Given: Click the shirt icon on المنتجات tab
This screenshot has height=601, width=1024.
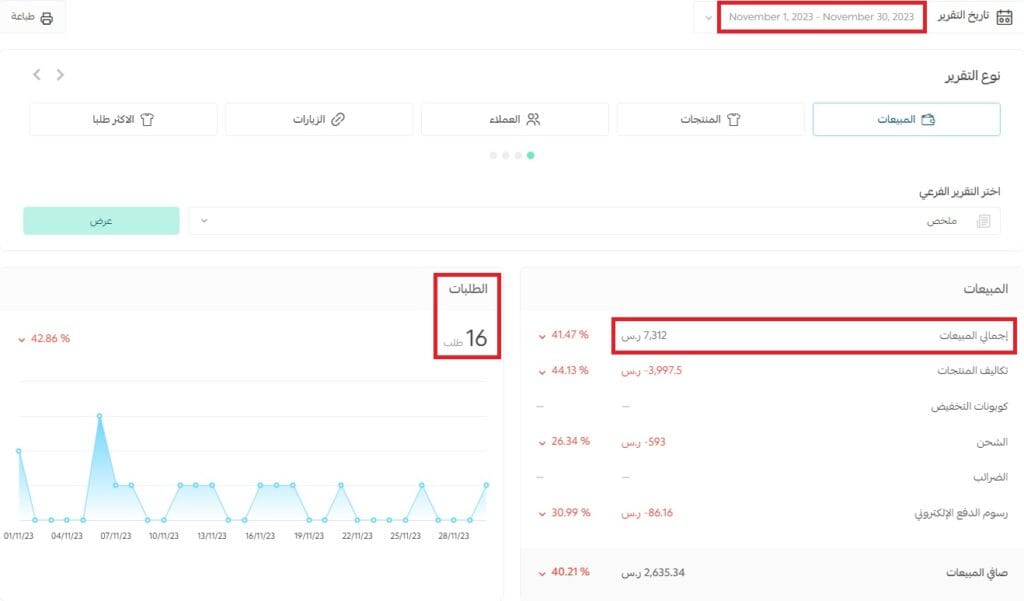Looking at the screenshot, I should click(733, 120).
